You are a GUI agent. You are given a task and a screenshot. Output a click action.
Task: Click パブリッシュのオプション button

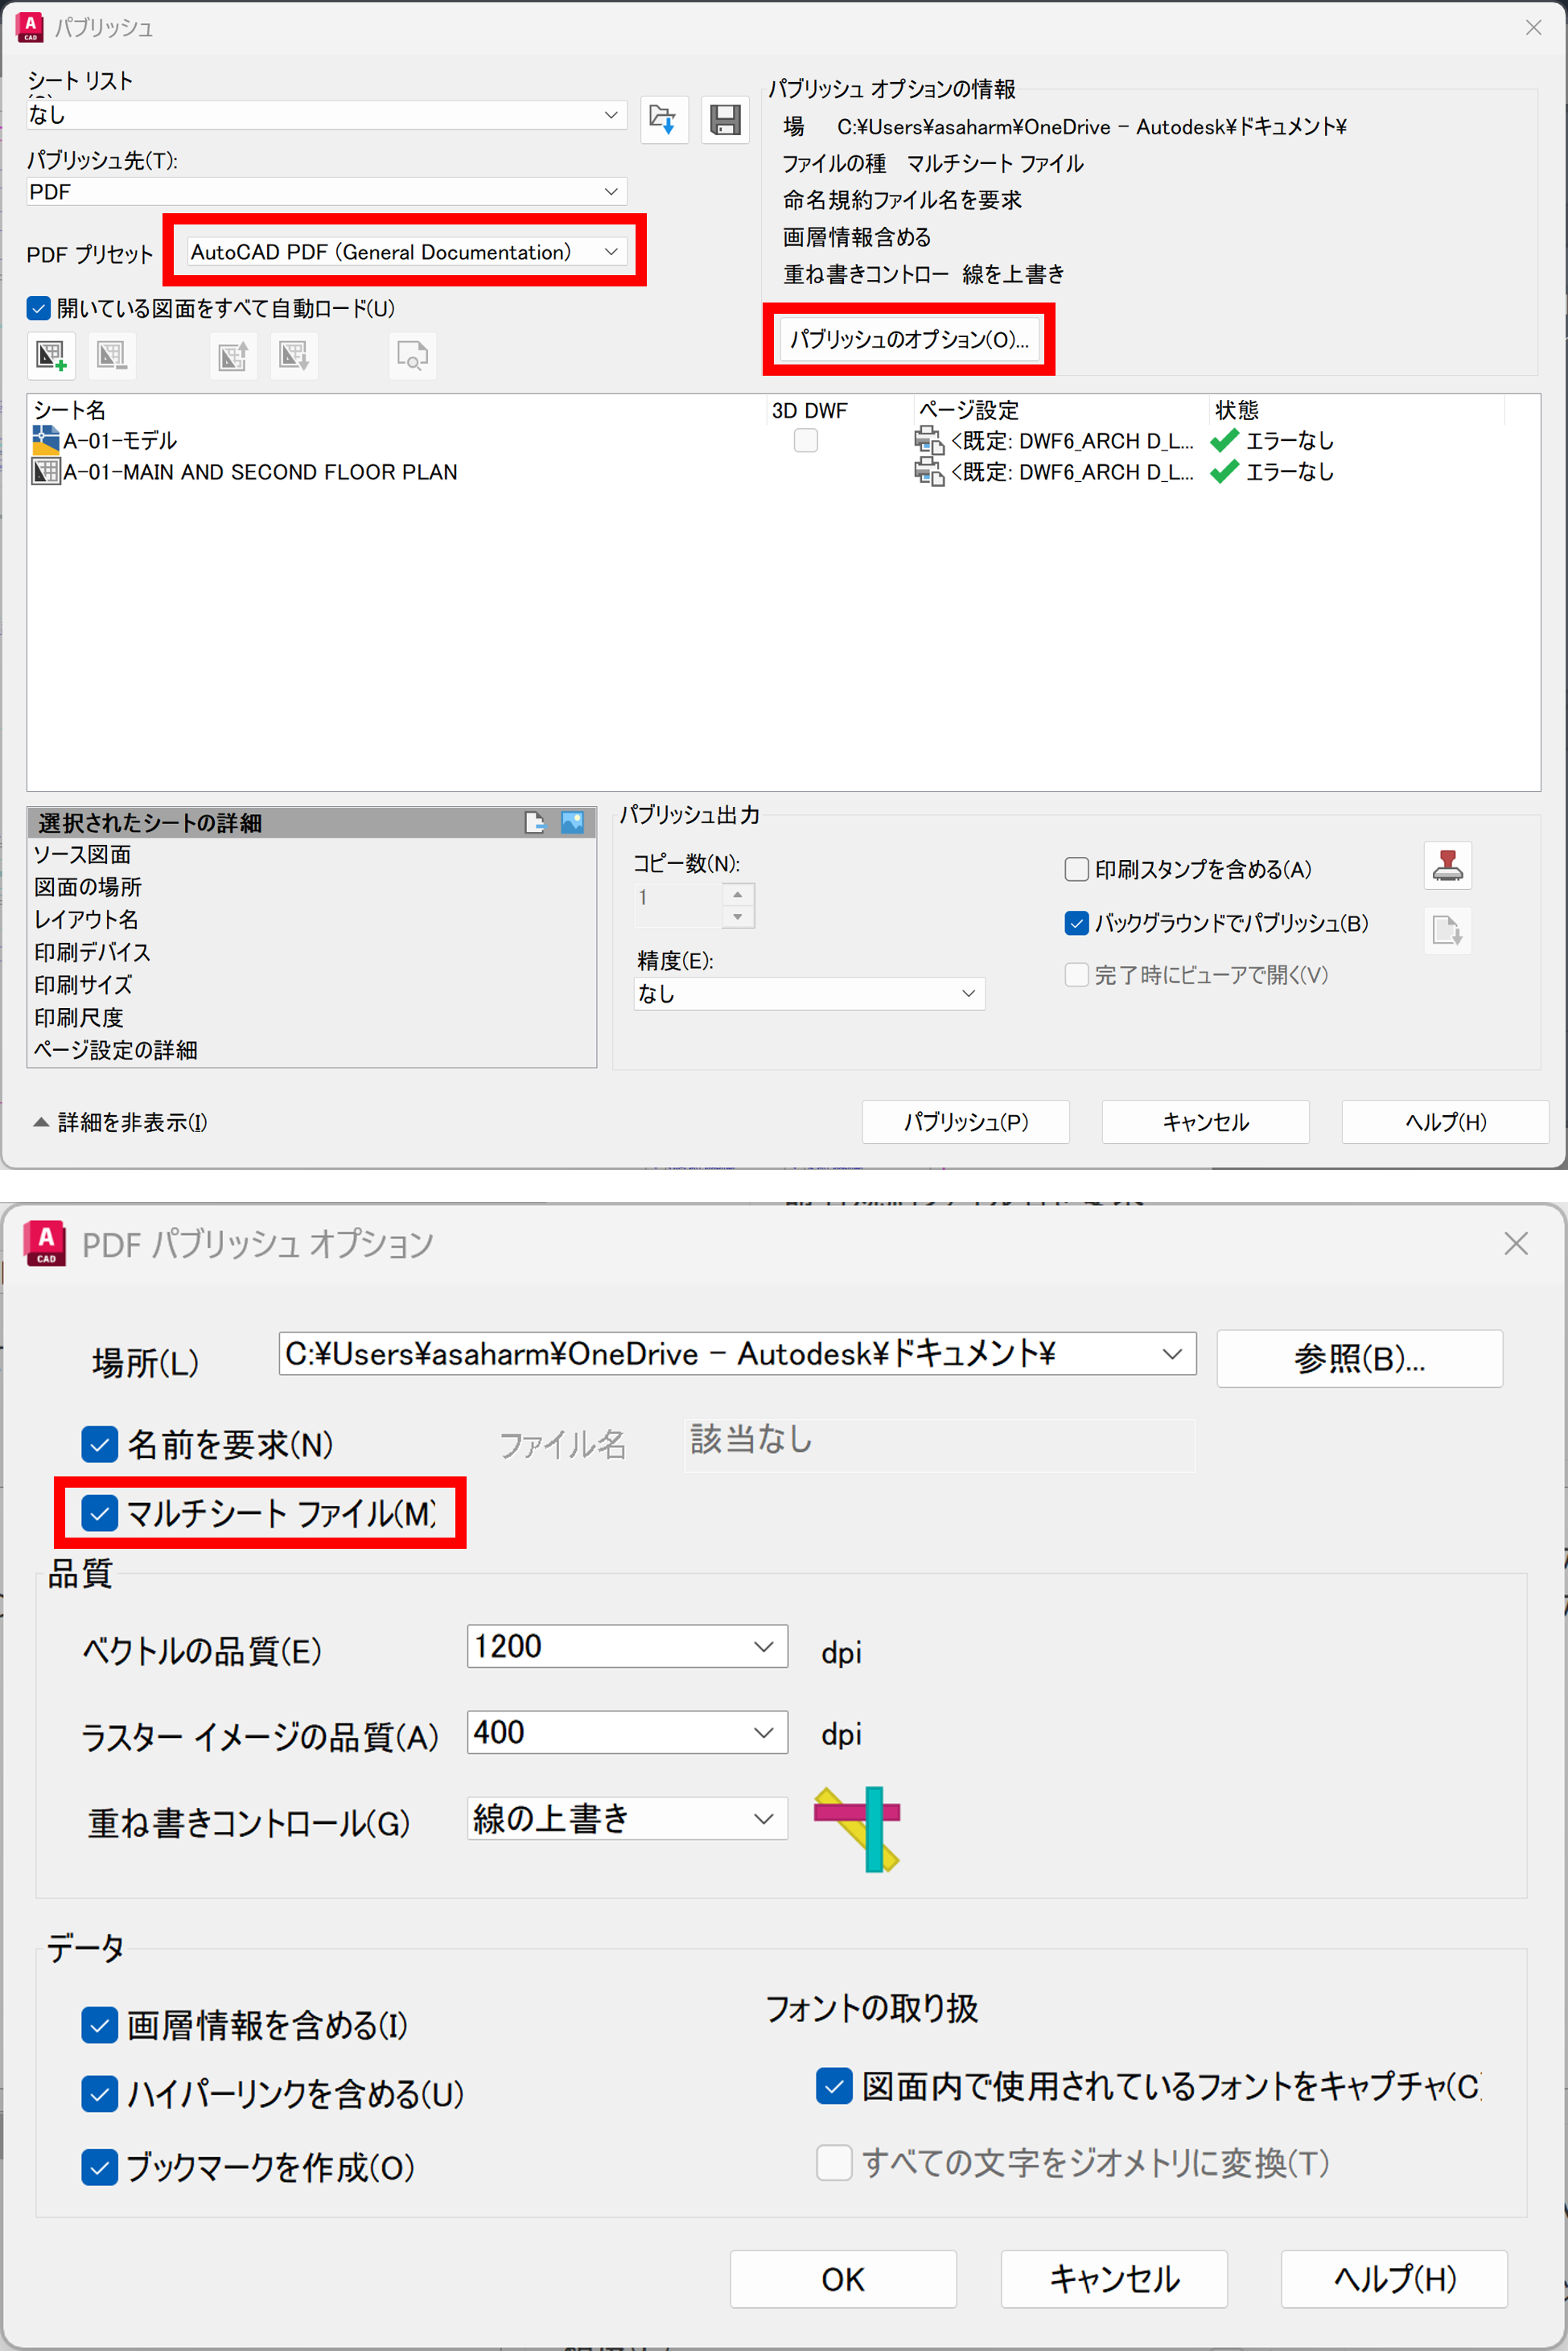pyautogui.click(x=909, y=340)
